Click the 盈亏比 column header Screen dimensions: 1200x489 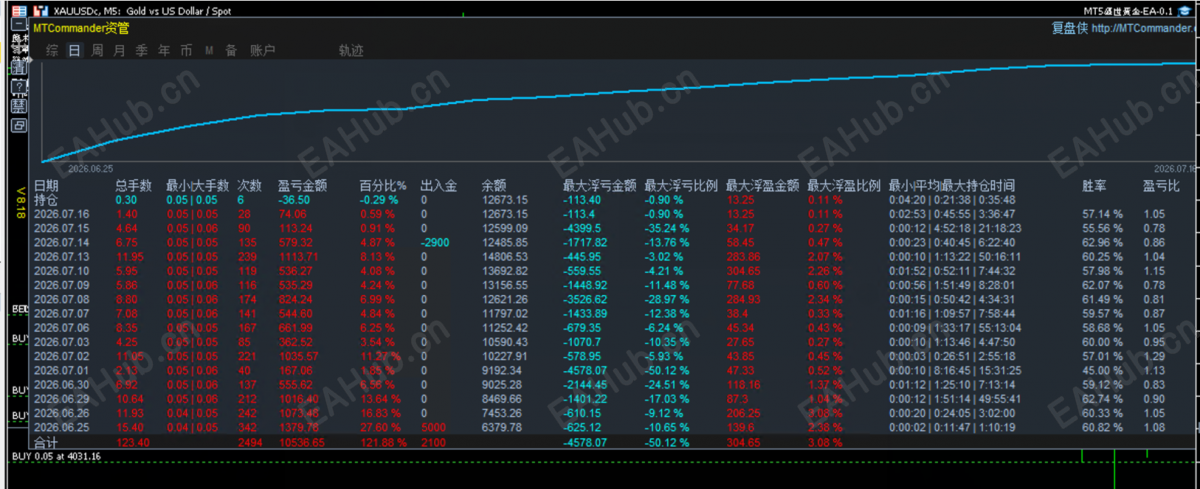1161,186
